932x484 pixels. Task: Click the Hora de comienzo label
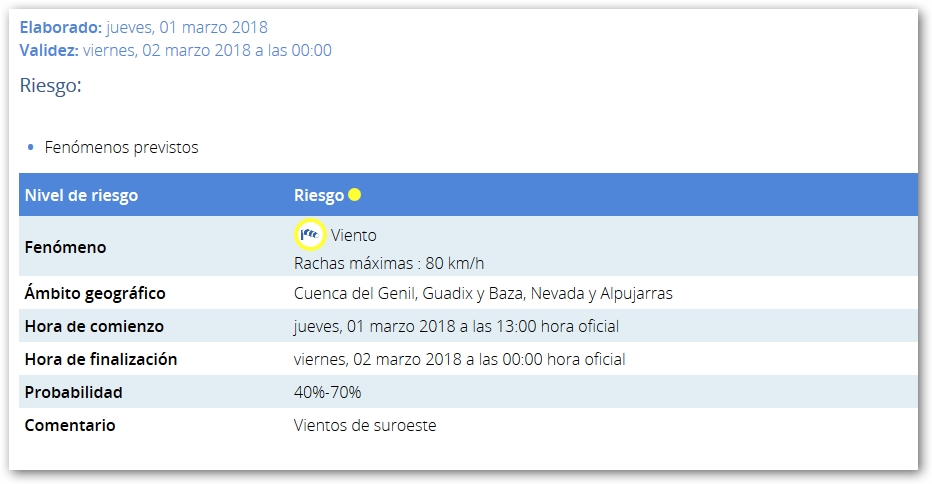tap(94, 327)
